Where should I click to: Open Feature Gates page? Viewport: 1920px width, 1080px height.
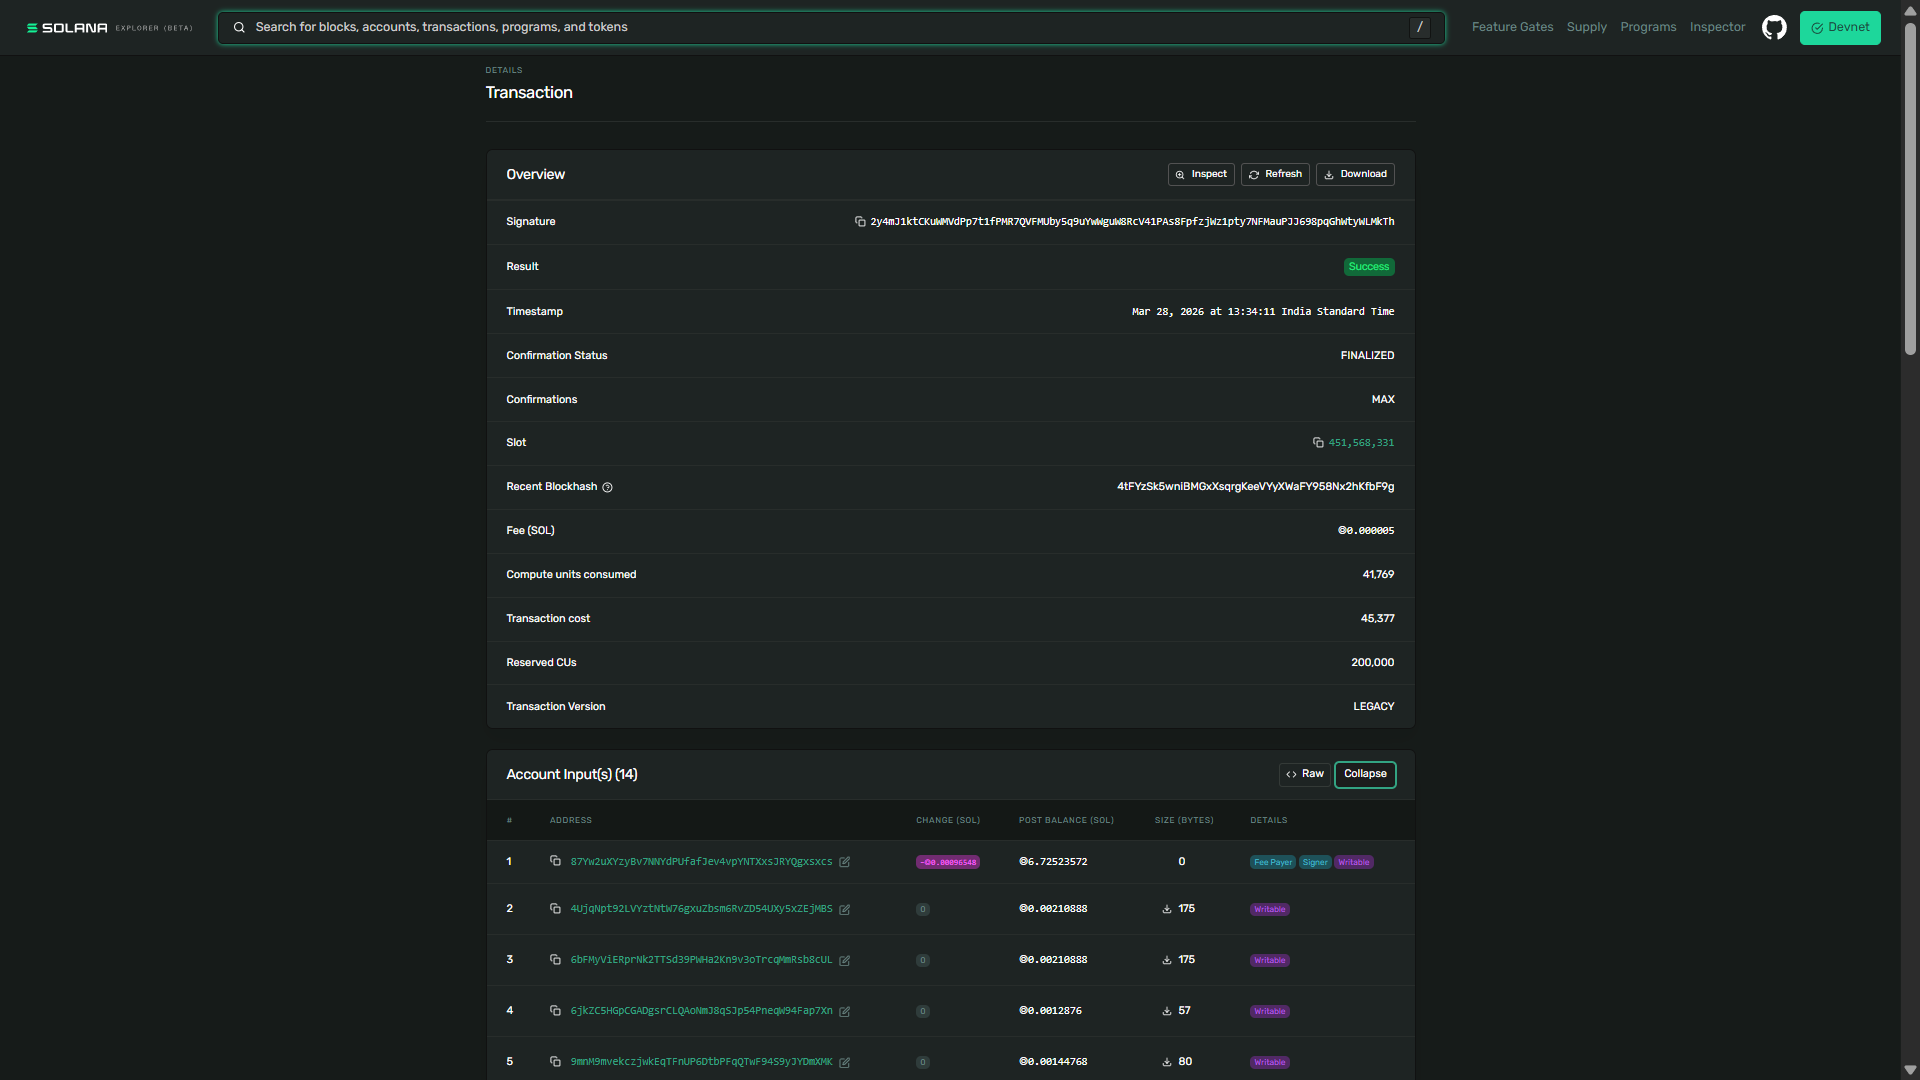click(x=1512, y=28)
